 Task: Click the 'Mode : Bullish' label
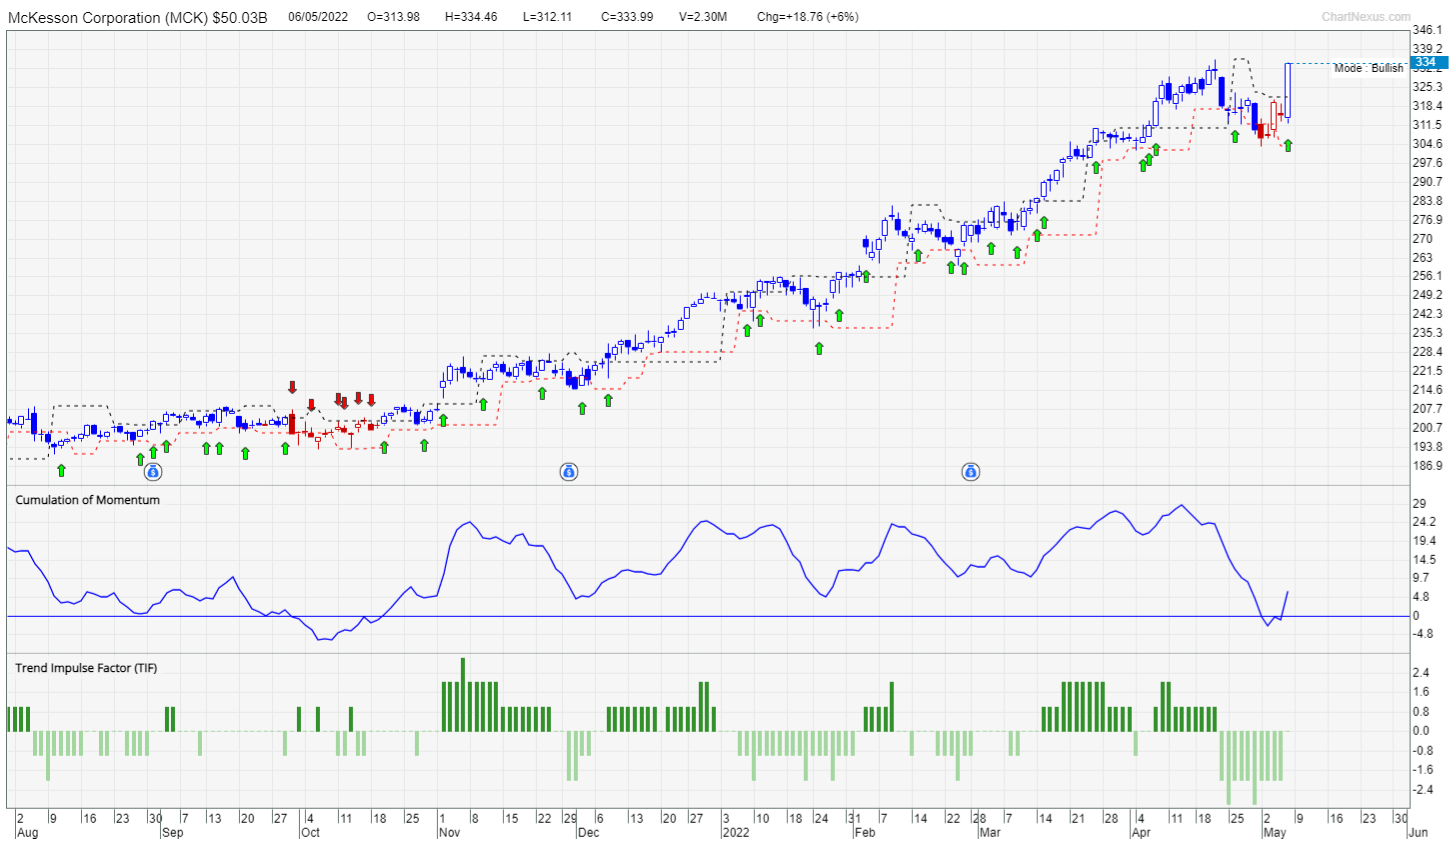[1368, 68]
